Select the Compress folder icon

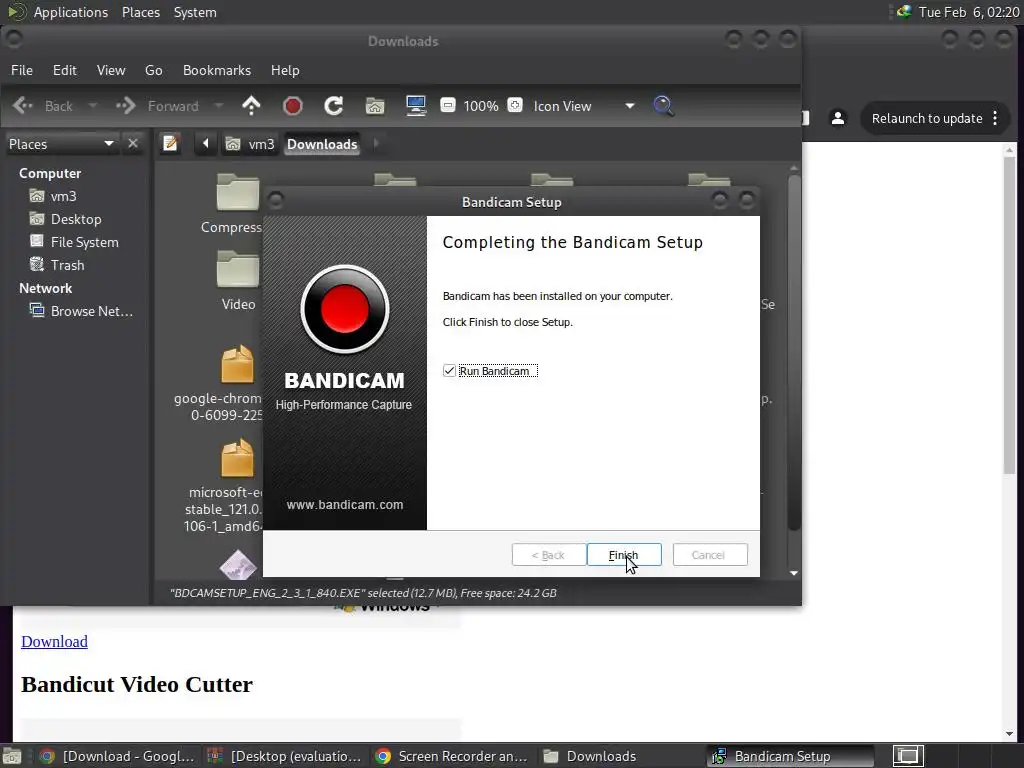coord(238,193)
